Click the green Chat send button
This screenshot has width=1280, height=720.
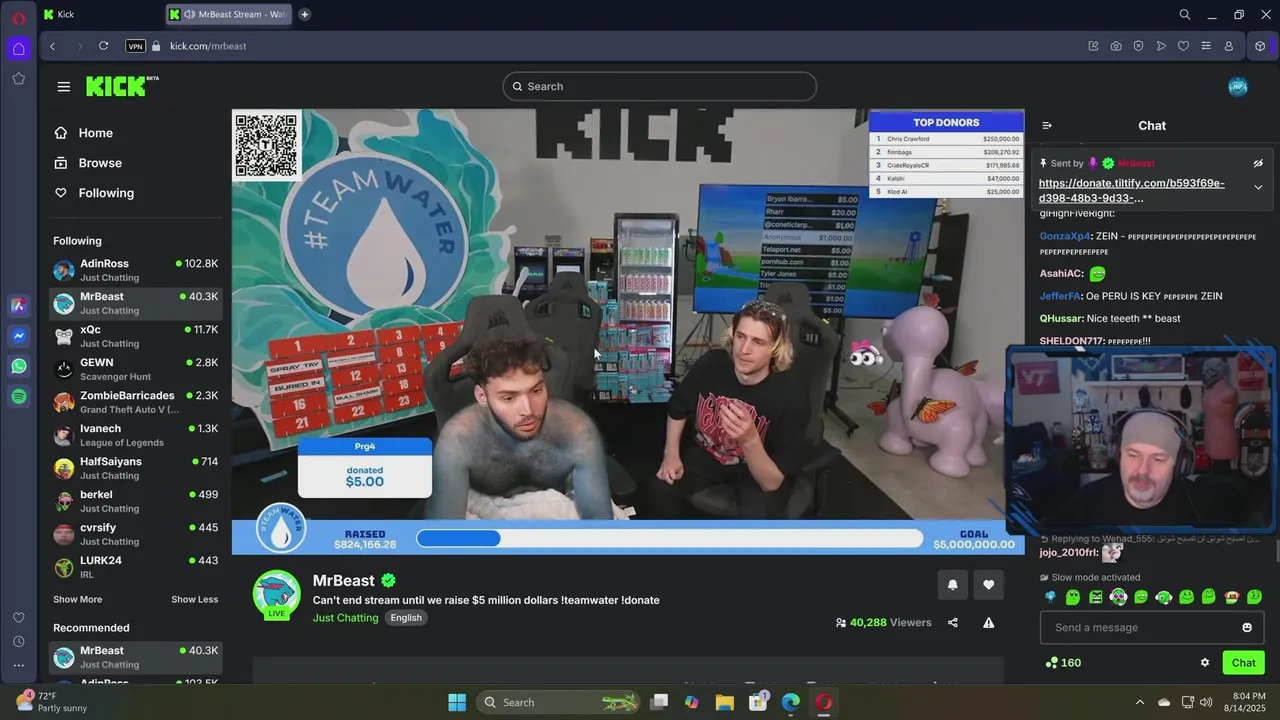[x=1243, y=662]
